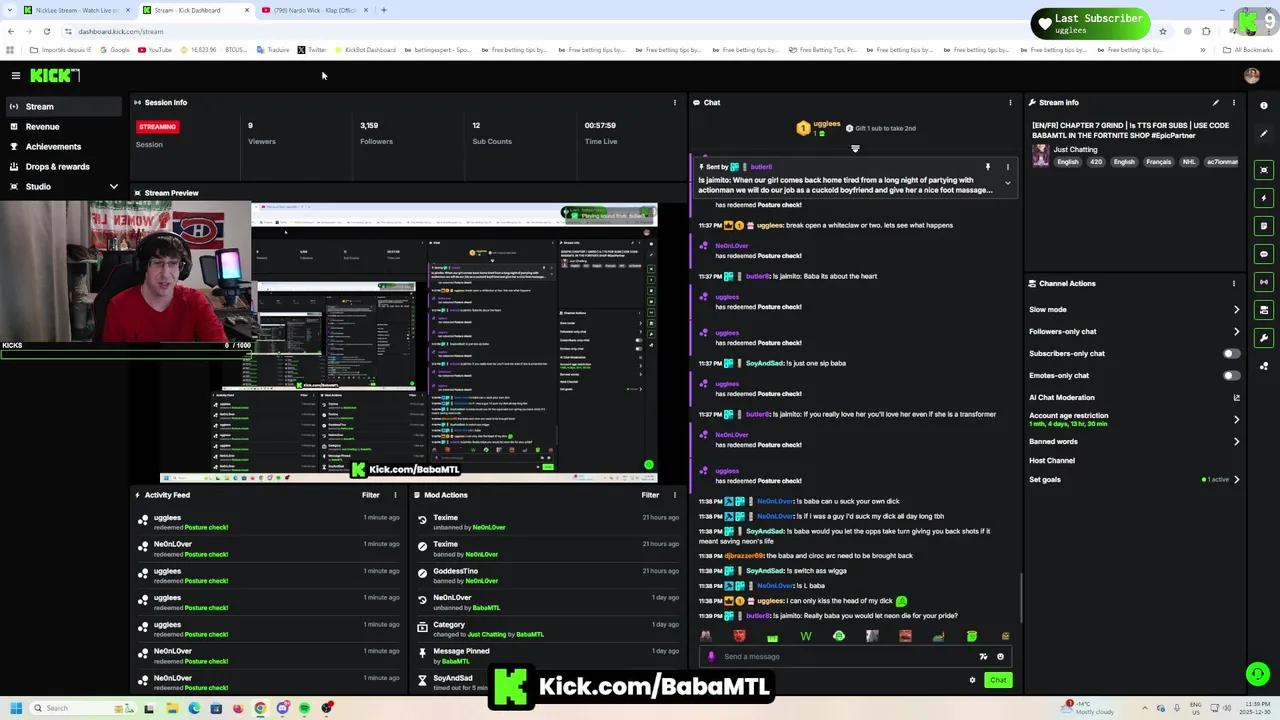Toggle the lightning bolt panel in the right sidebar
Image resolution: width=1280 pixels, height=720 pixels.
[x=1264, y=198]
